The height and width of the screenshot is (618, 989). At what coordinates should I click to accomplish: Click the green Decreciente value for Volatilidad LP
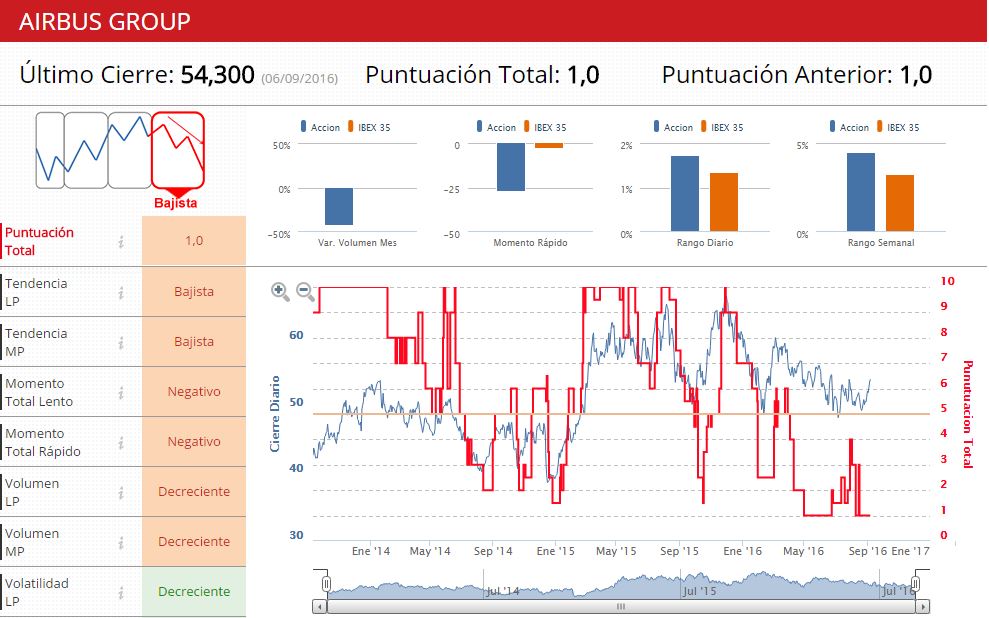point(194,592)
